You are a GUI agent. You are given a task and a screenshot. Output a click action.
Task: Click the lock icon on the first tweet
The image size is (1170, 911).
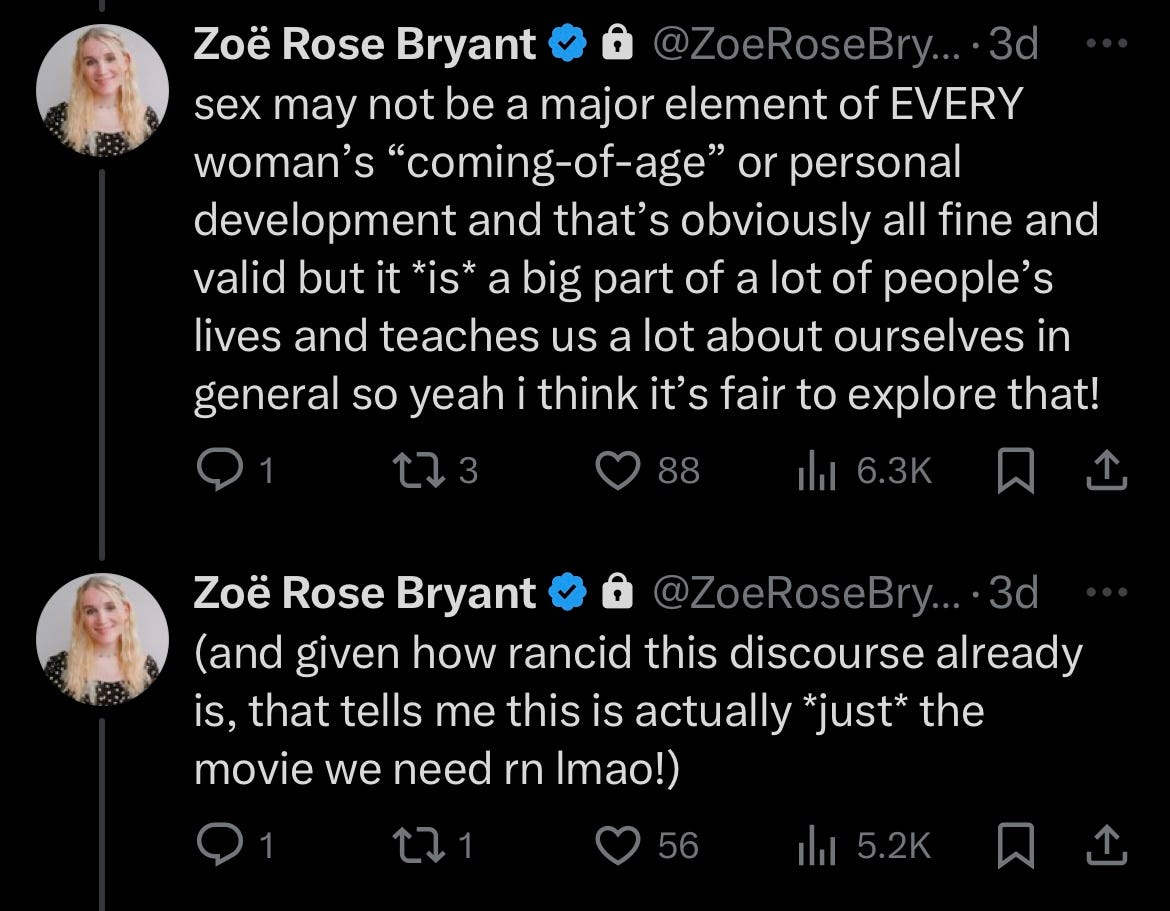(614, 42)
